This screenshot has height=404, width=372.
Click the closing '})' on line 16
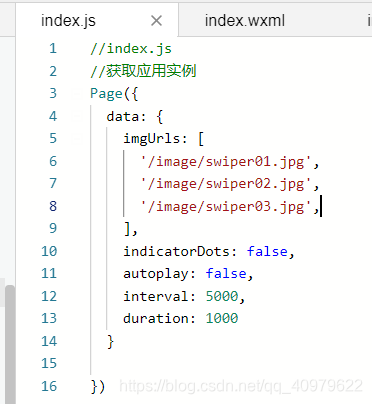(x=98, y=387)
